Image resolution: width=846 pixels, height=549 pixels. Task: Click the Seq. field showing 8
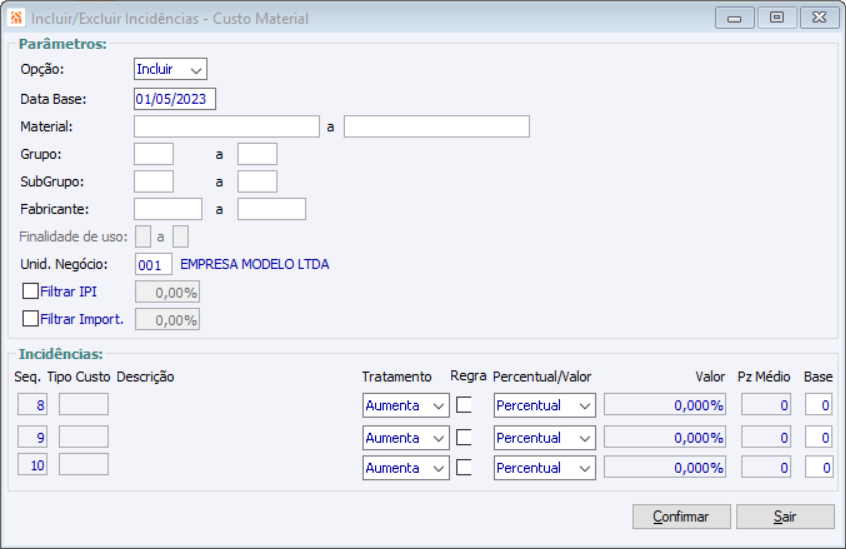(32, 404)
